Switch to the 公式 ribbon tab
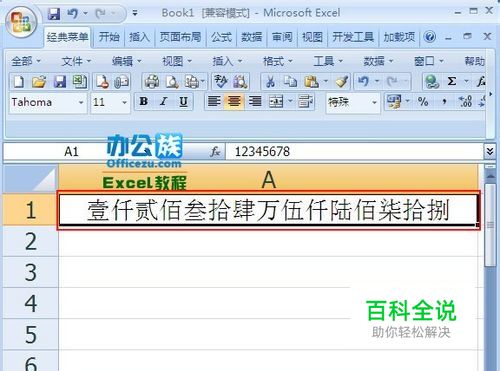This screenshot has height=371, width=500. [x=221, y=37]
